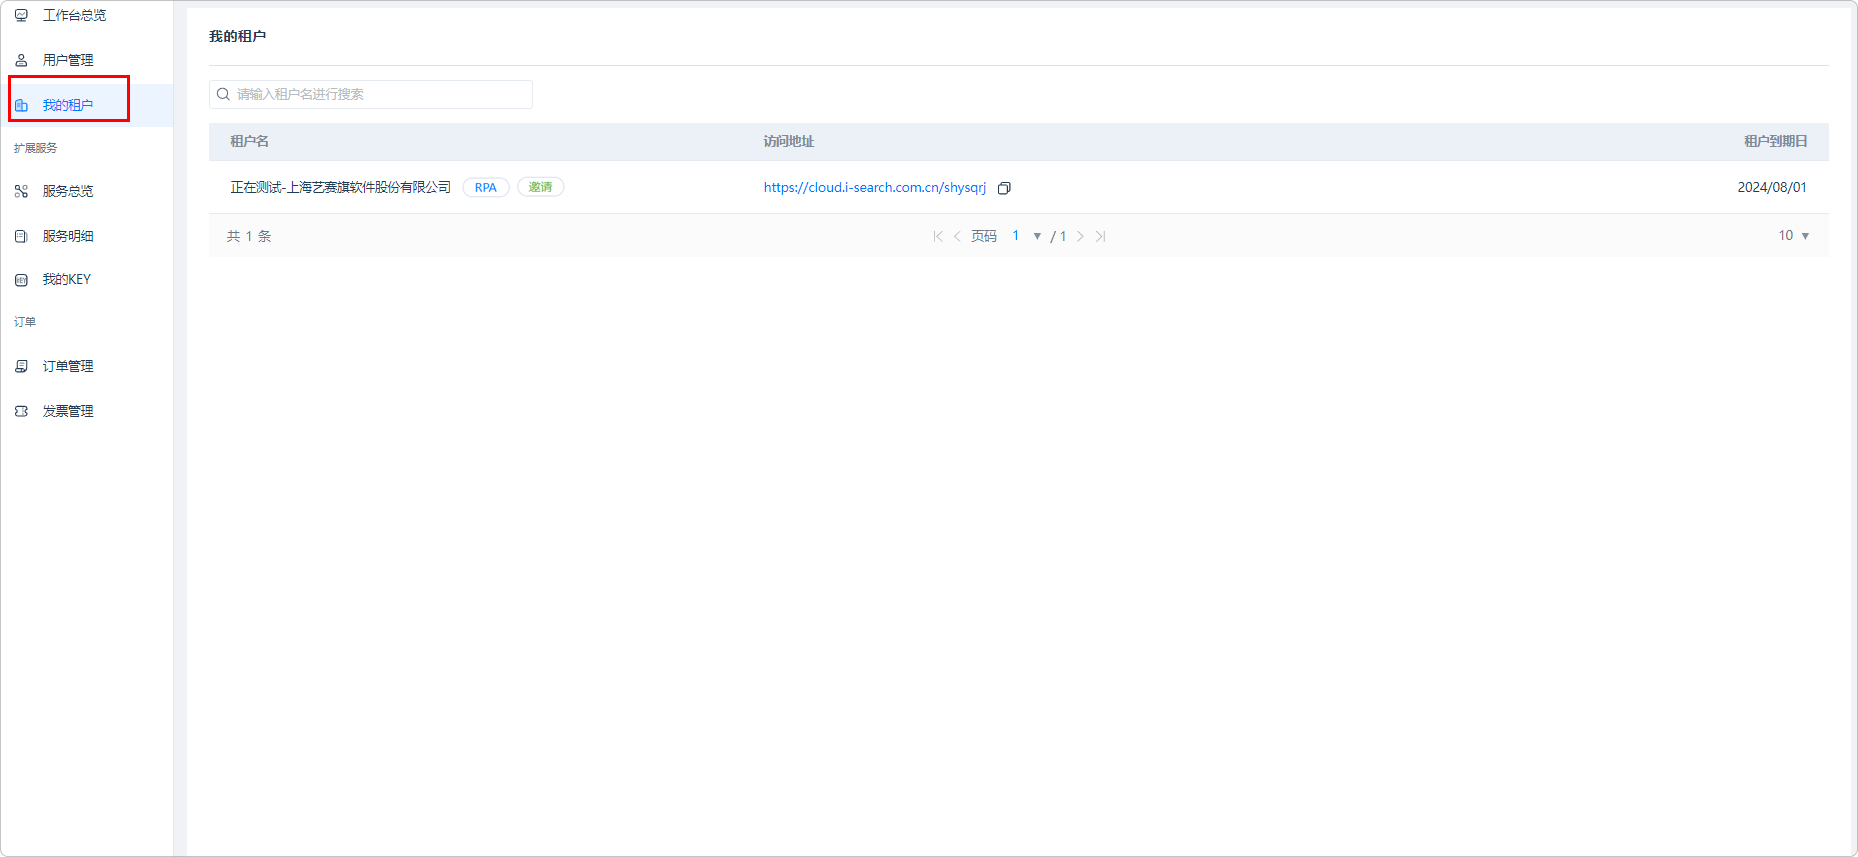Click the 我的租户 building icon

[21, 105]
